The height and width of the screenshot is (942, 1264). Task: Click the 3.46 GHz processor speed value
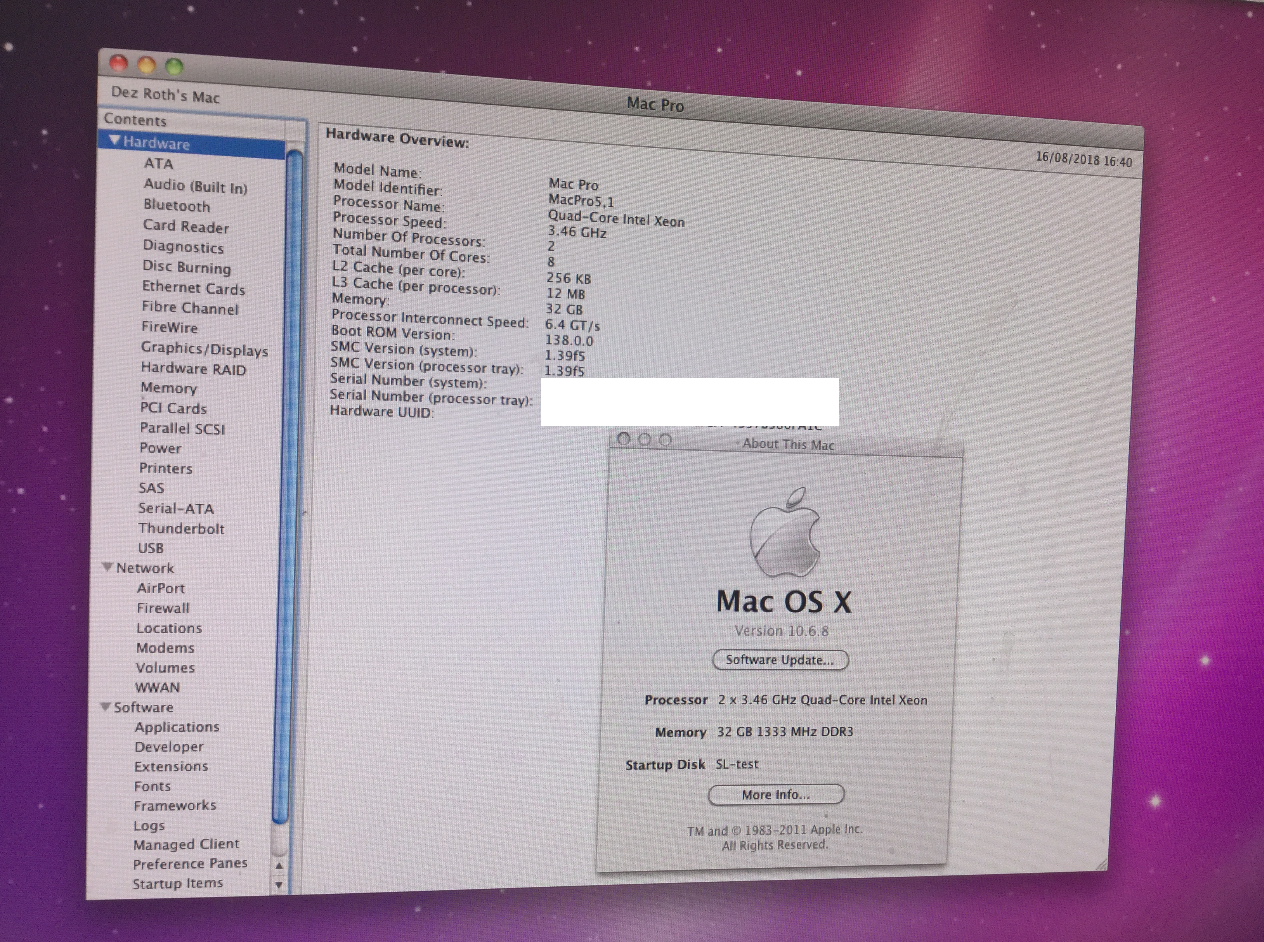tap(577, 232)
